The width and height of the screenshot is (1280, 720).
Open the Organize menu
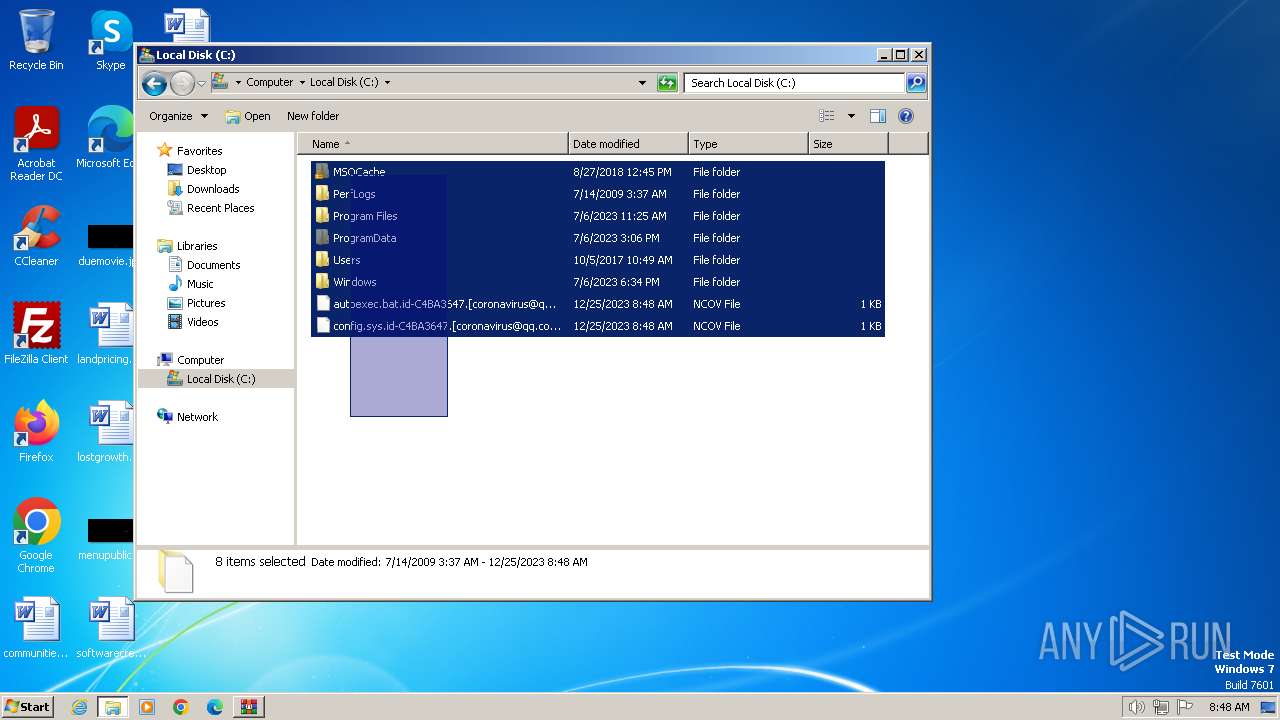point(178,116)
